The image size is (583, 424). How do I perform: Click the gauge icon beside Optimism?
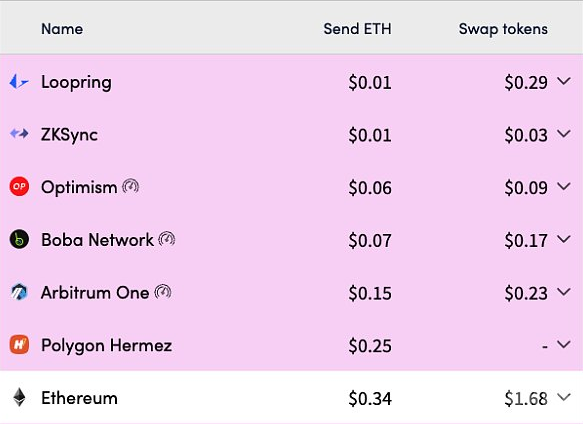click(x=131, y=186)
